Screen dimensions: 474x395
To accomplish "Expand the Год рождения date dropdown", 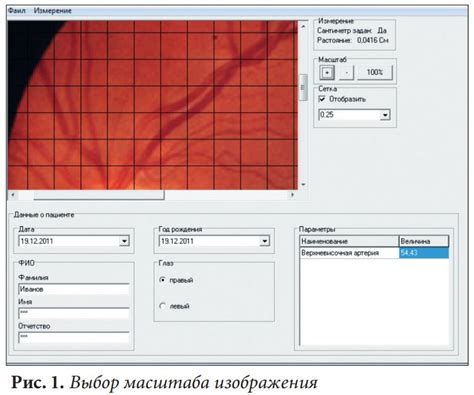I will coord(265,241).
